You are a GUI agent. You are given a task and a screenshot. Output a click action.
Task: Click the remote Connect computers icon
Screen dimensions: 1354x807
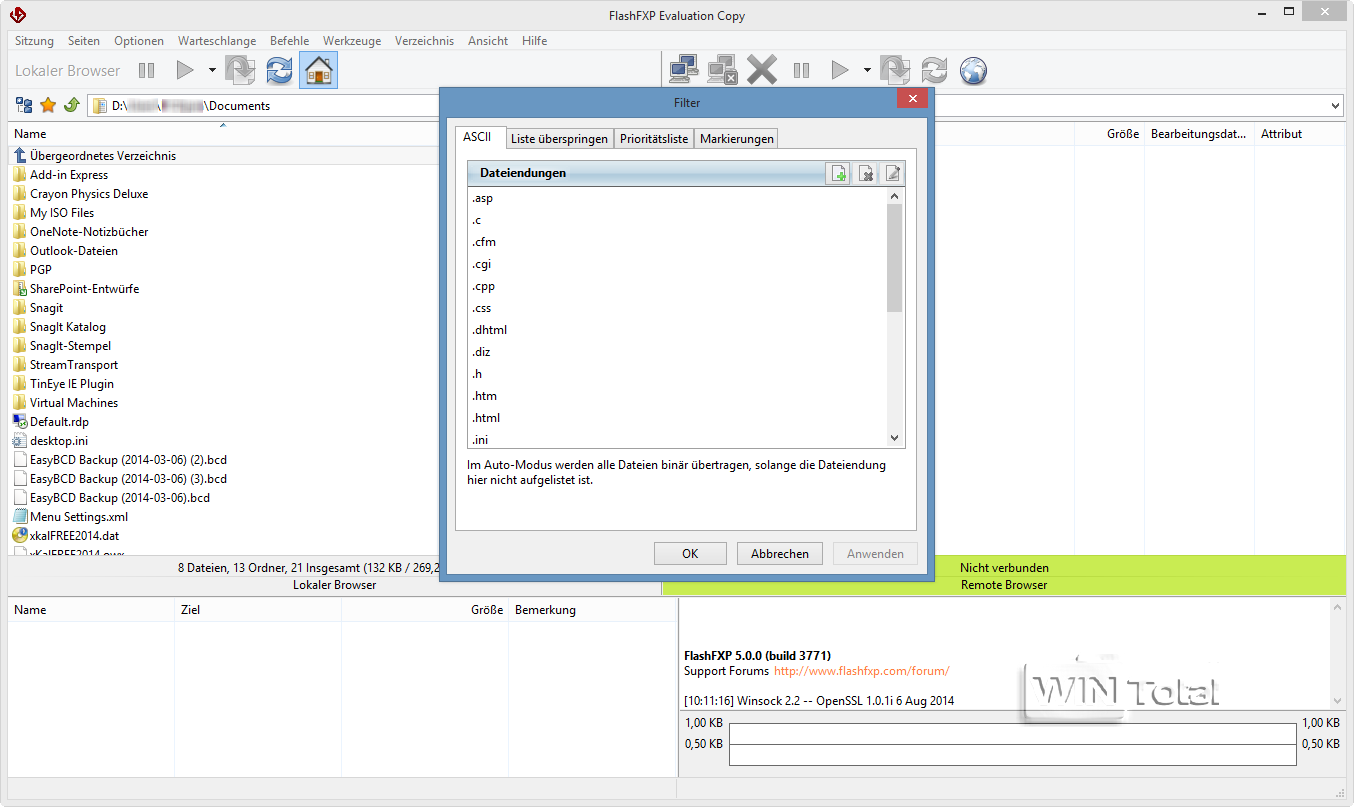683,70
